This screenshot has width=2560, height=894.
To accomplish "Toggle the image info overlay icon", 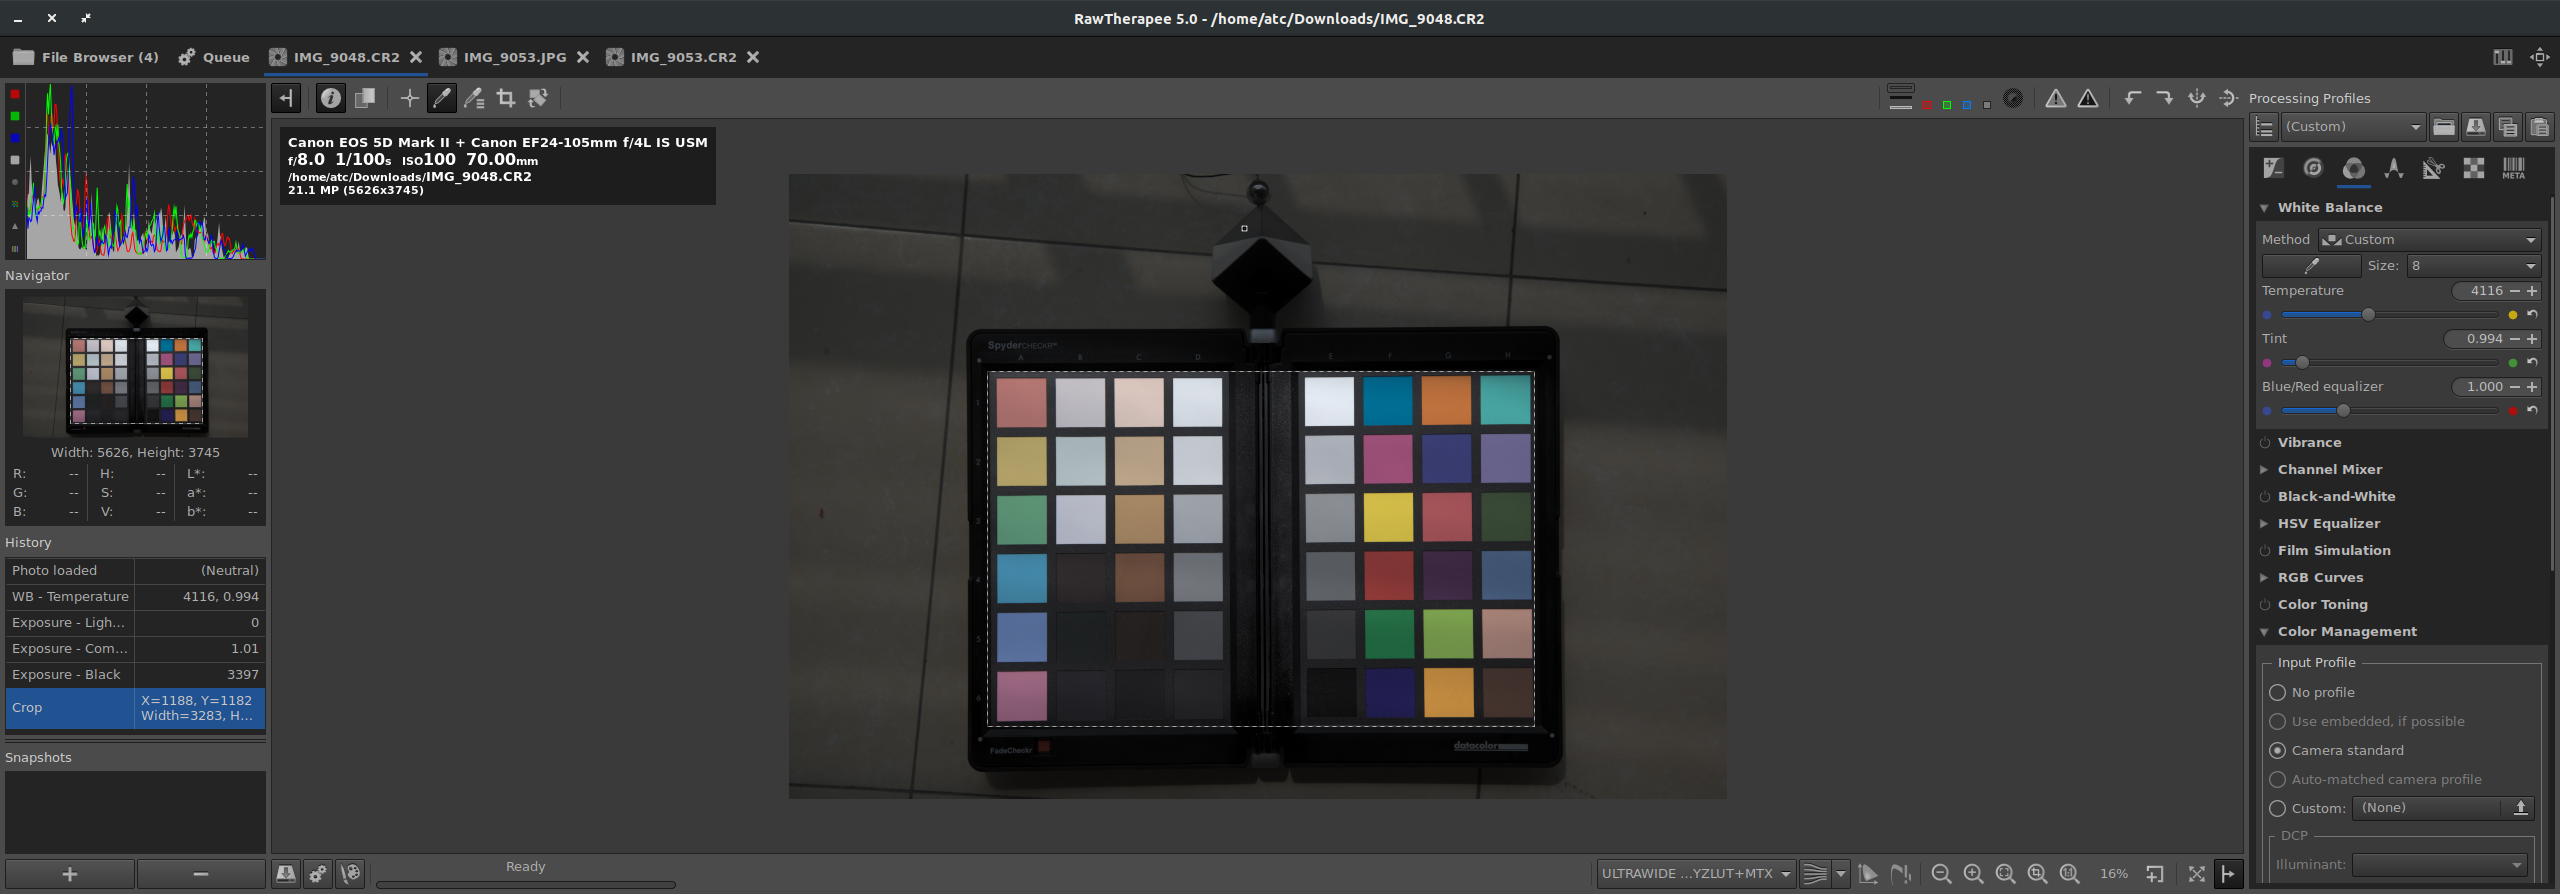I will click(331, 98).
